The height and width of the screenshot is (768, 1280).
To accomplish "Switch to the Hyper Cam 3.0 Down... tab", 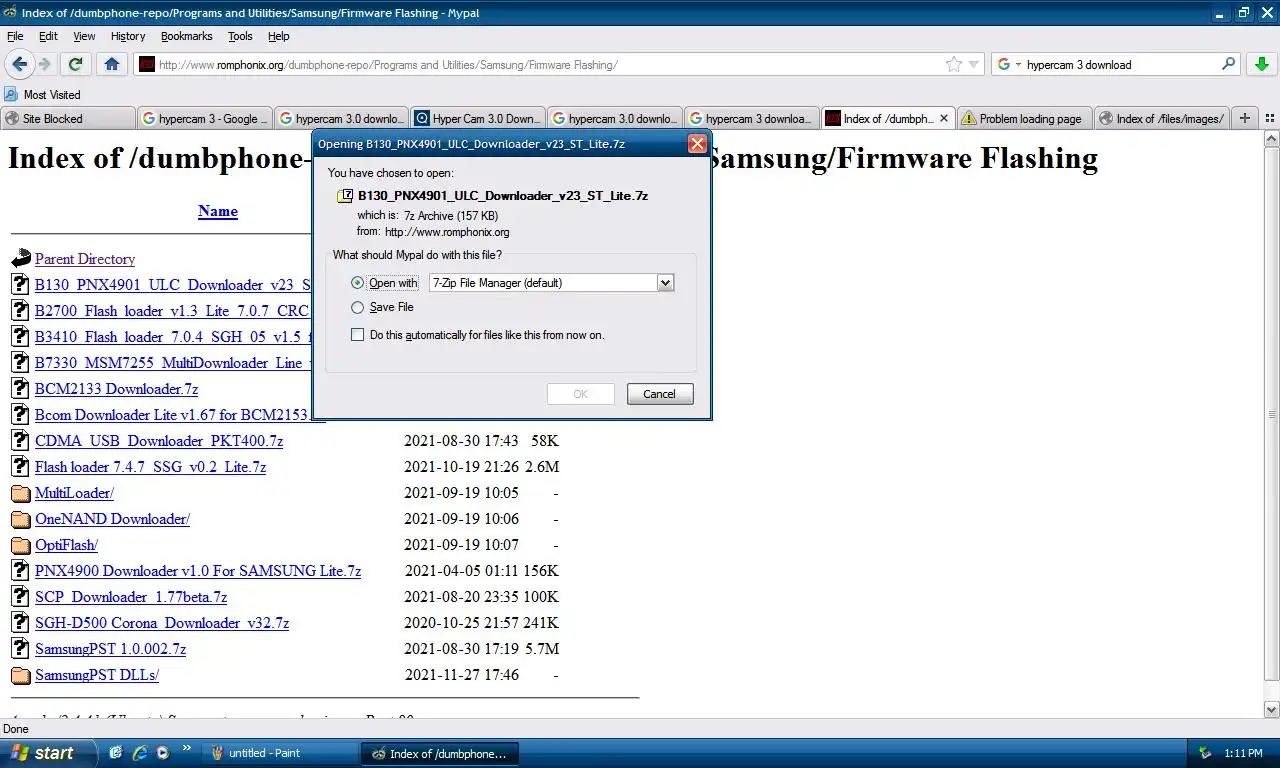I will pos(477,118).
